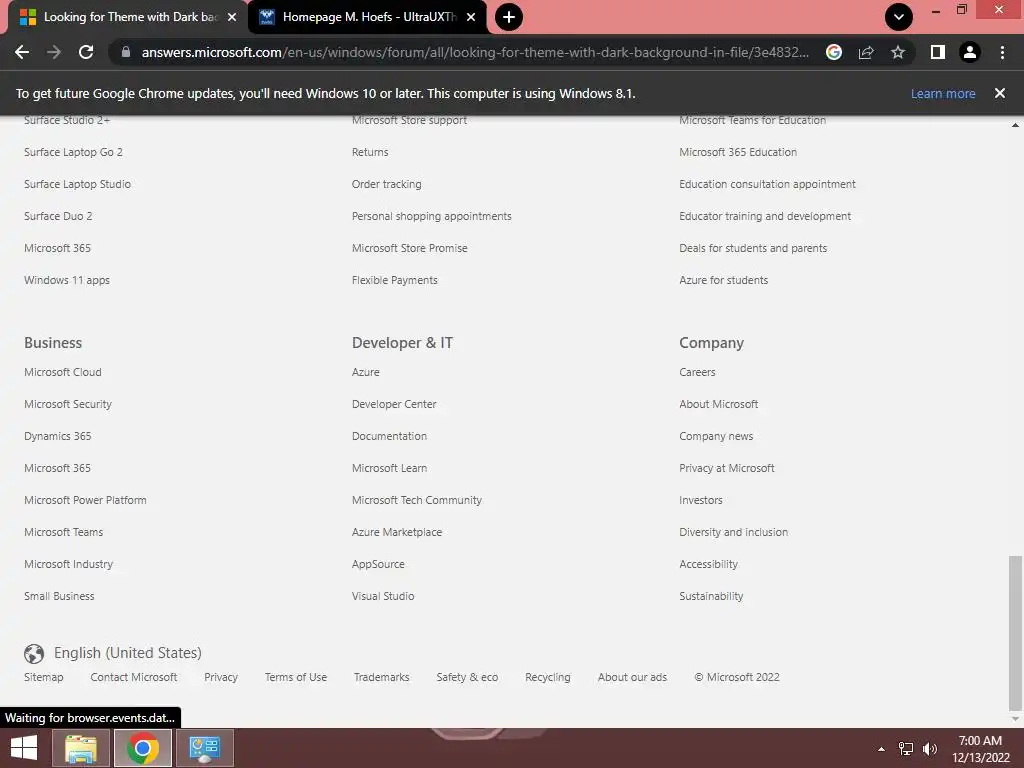Open the Microsoft Learn link
This screenshot has height=768, width=1024.
(x=389, y=468)
